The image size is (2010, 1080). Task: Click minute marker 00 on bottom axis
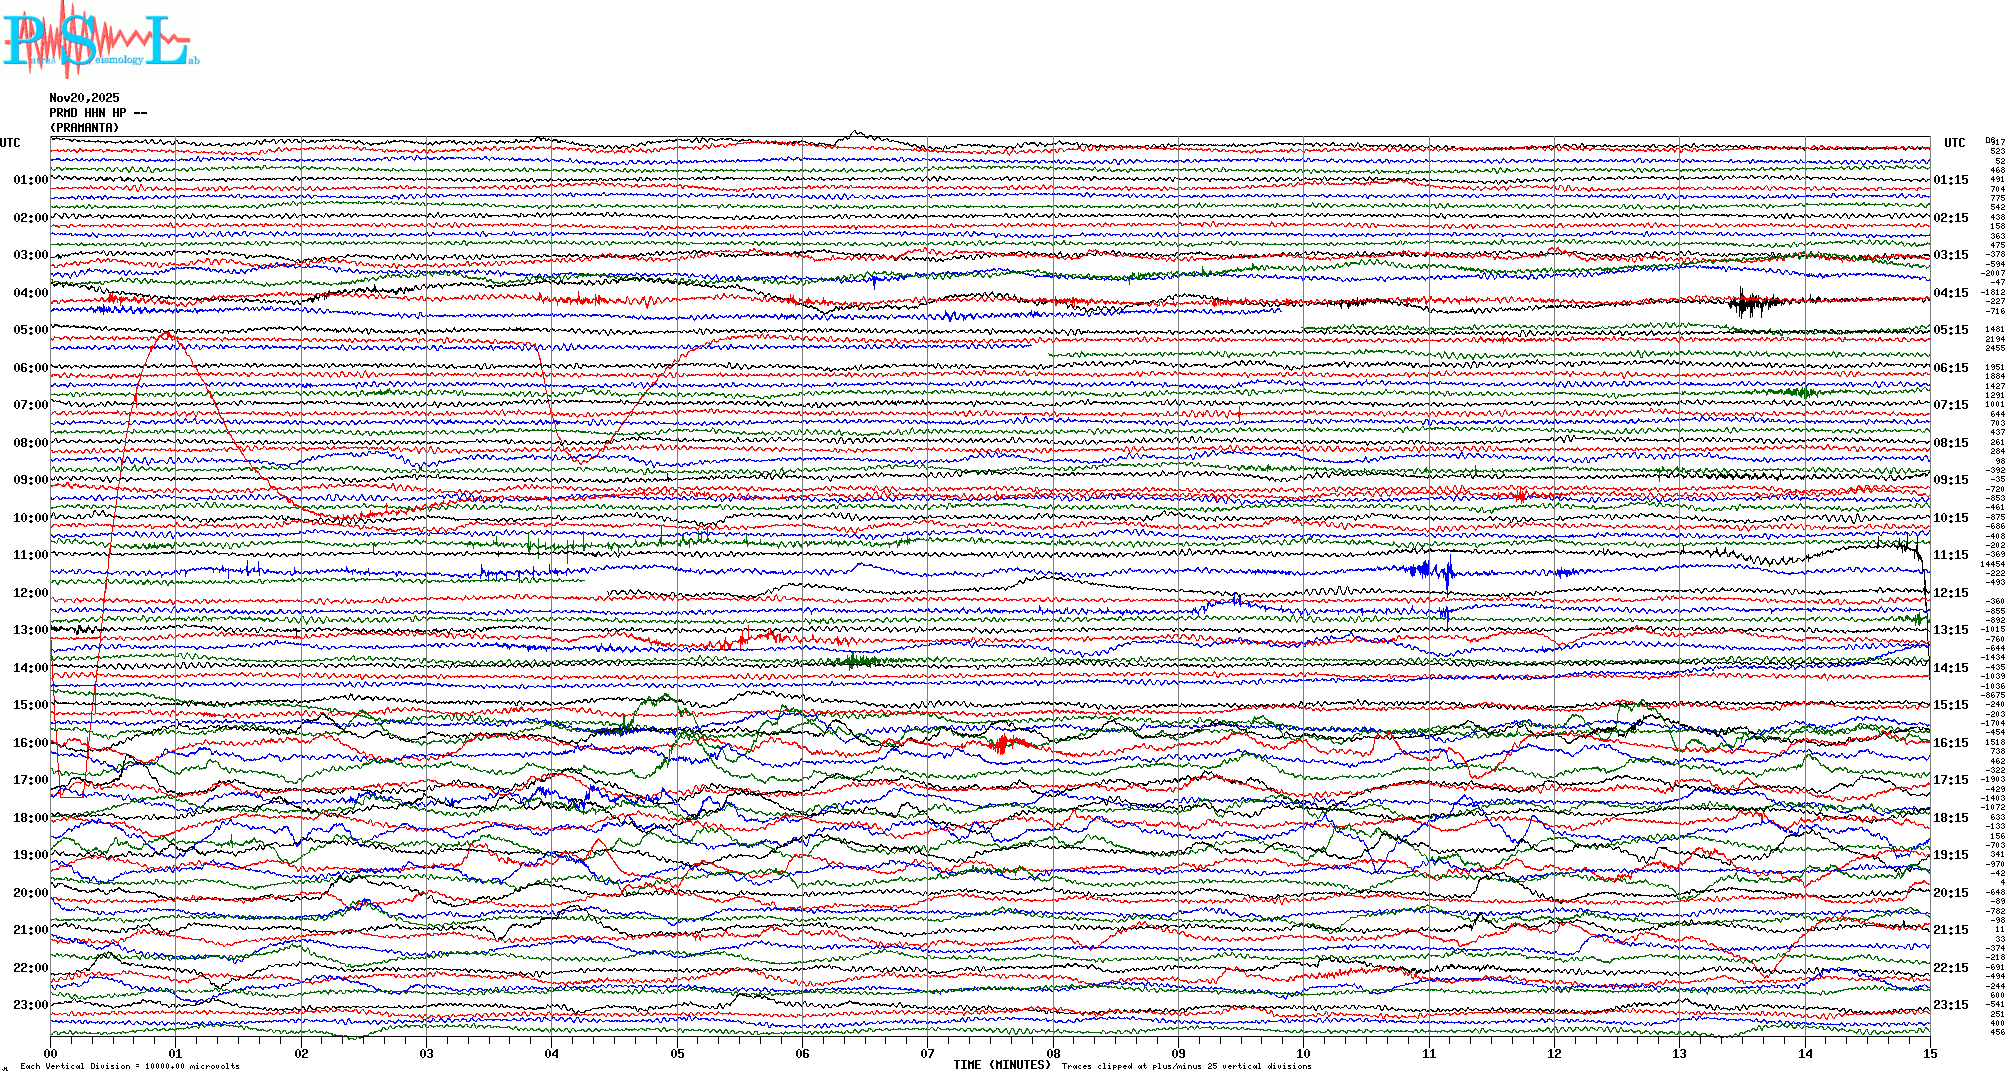pos(50,1053)
